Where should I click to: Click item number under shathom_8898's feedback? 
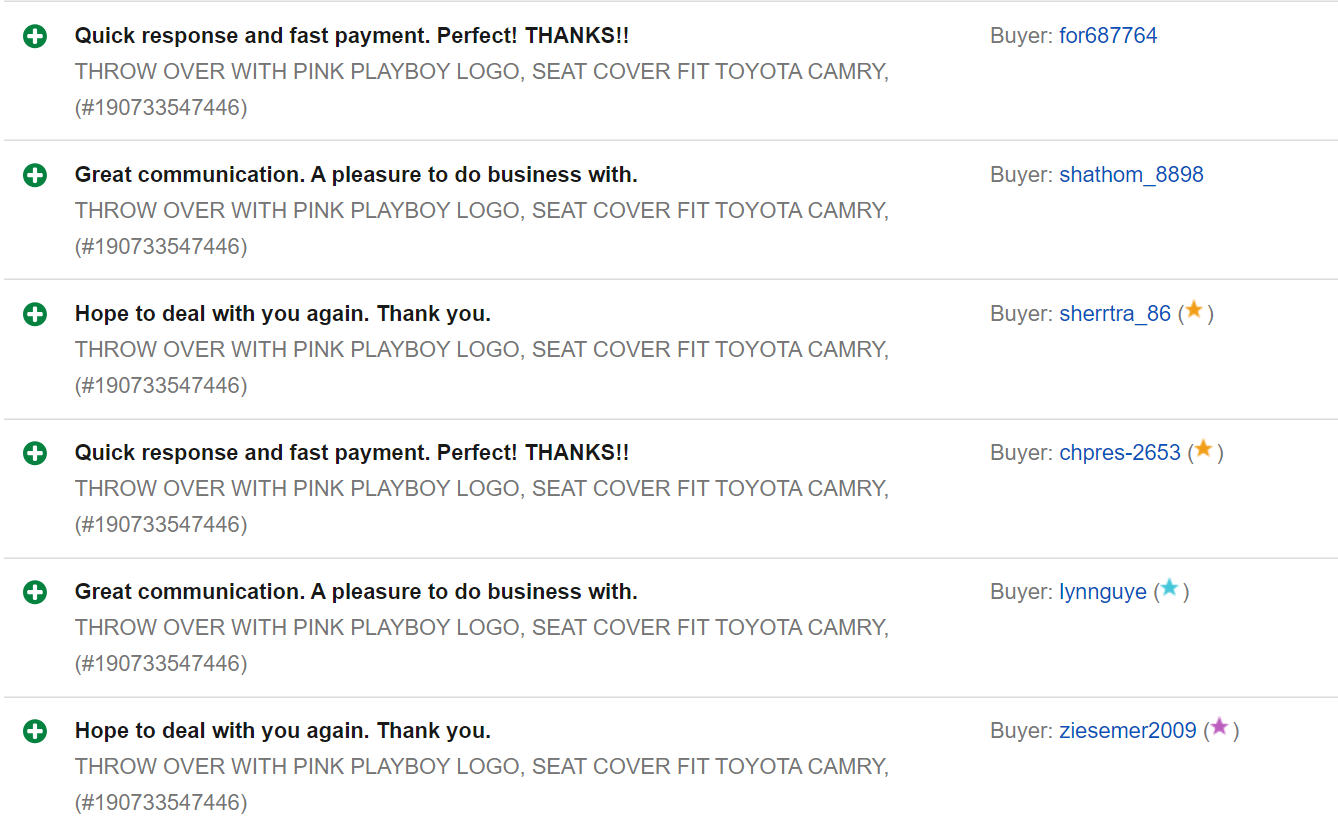pos(161,246)
